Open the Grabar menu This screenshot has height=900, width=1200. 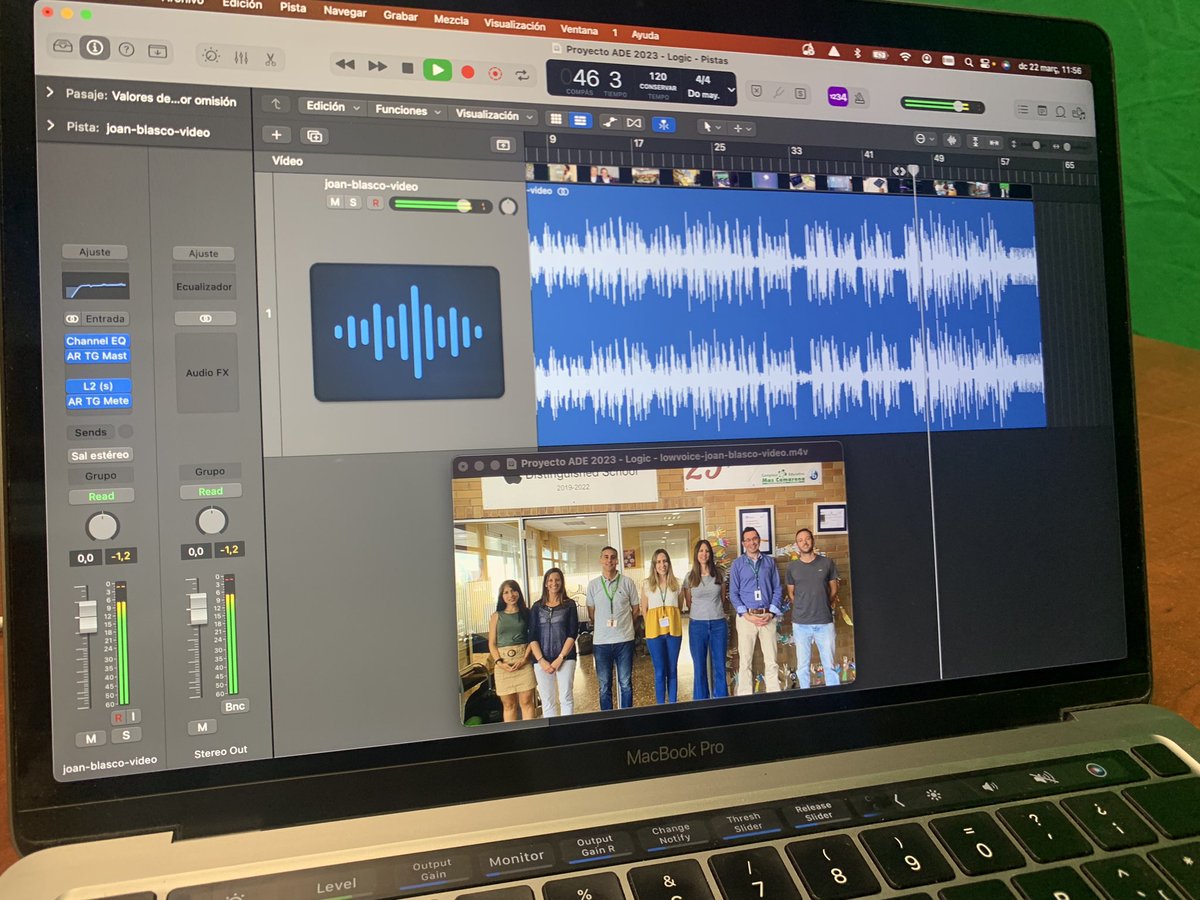(401, 15)
